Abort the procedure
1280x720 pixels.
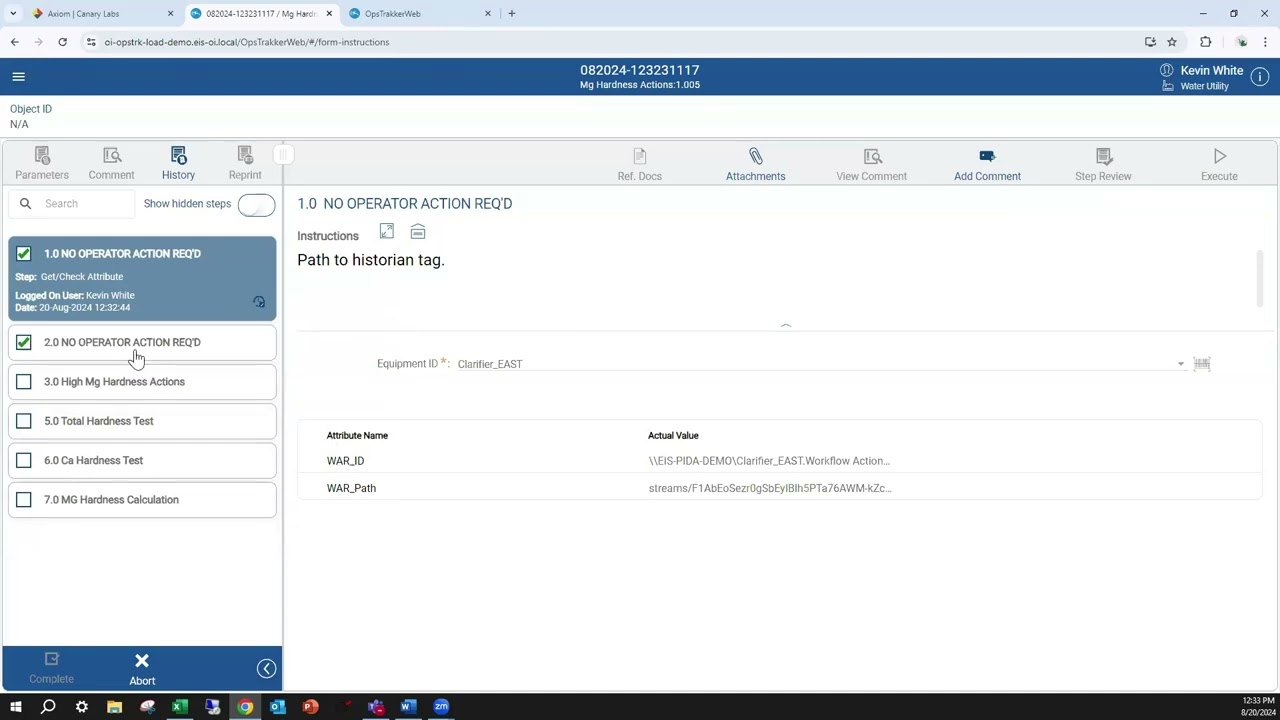tap(142, 669)
